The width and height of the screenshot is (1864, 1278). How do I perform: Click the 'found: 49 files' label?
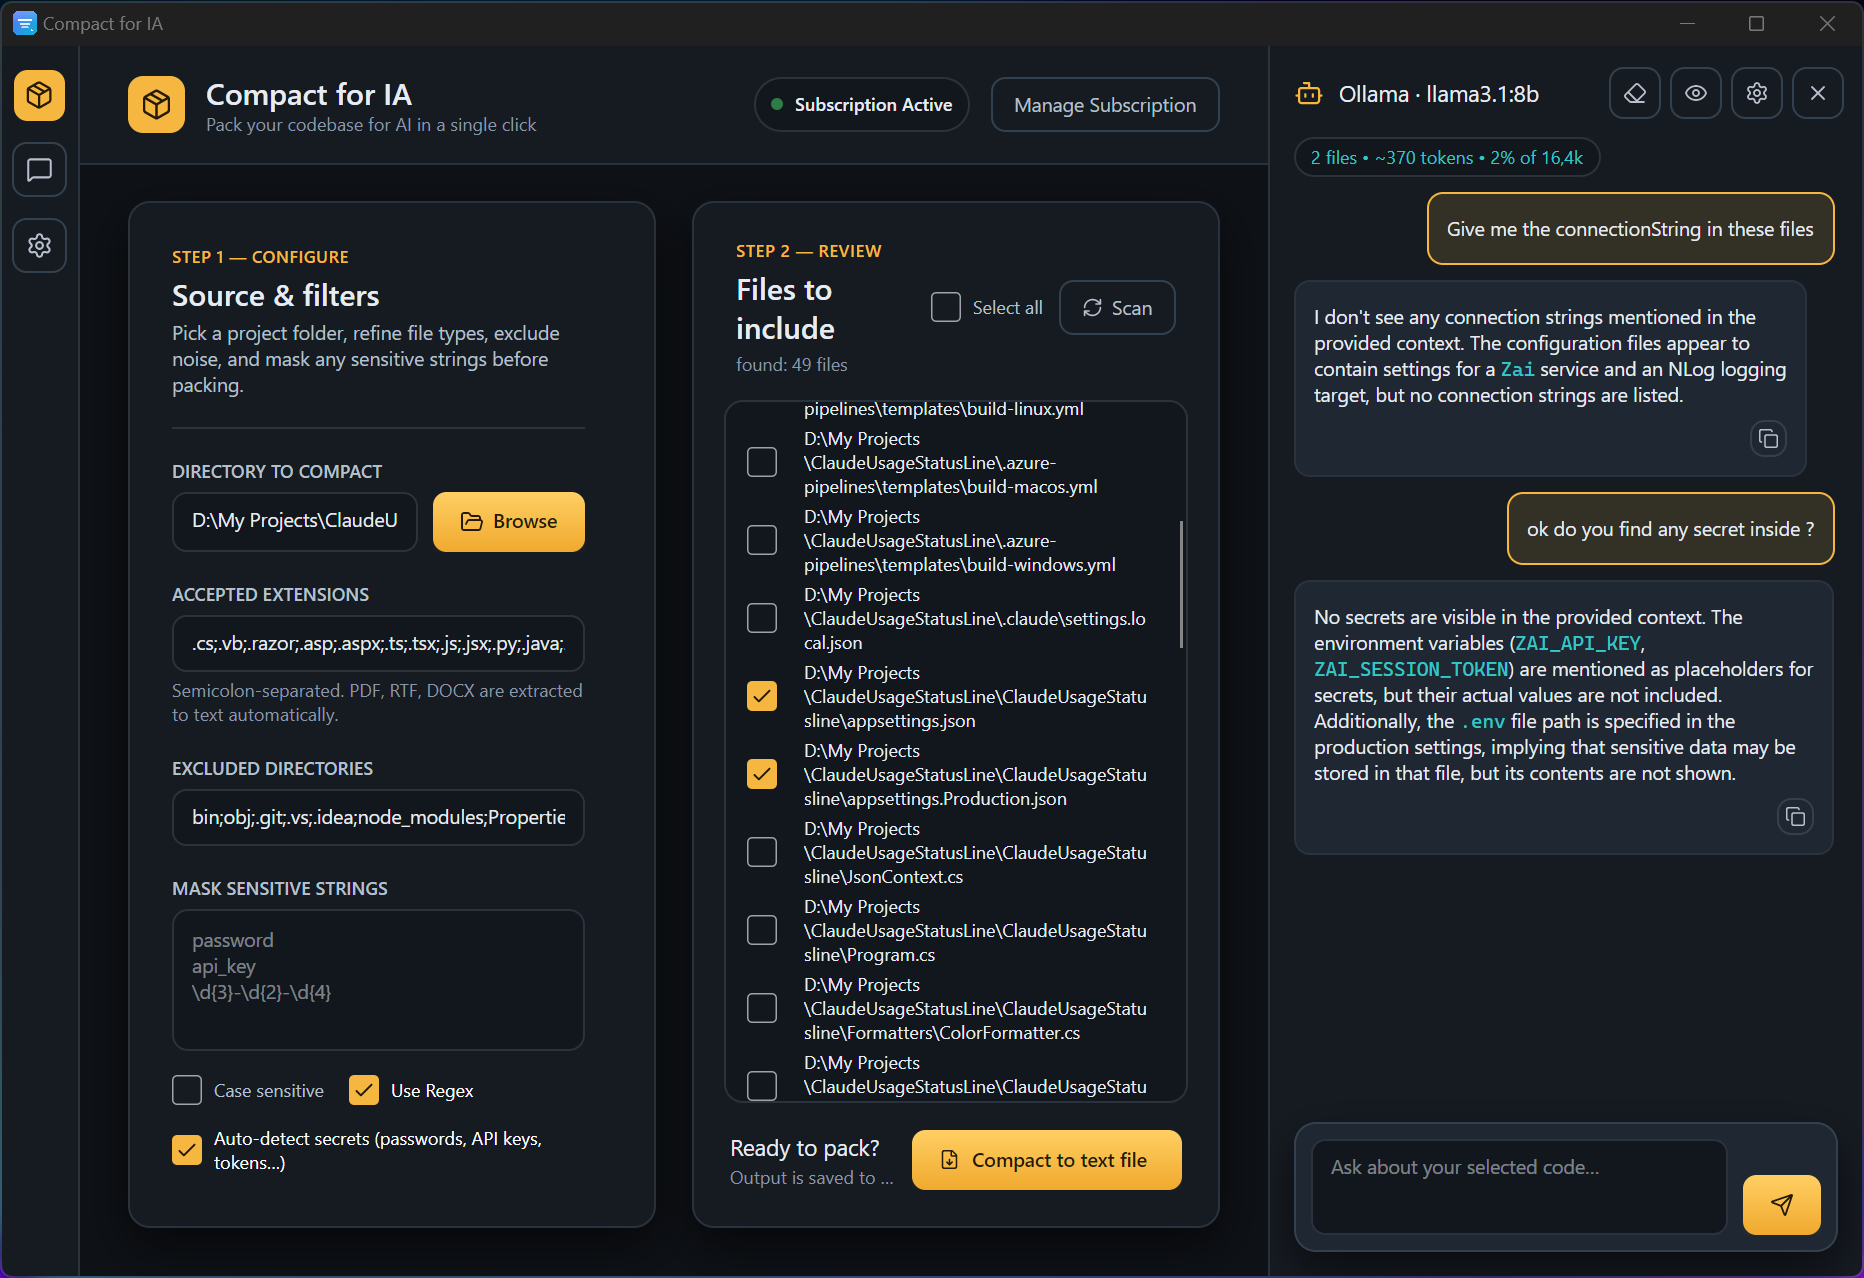[x=792, y=365]
